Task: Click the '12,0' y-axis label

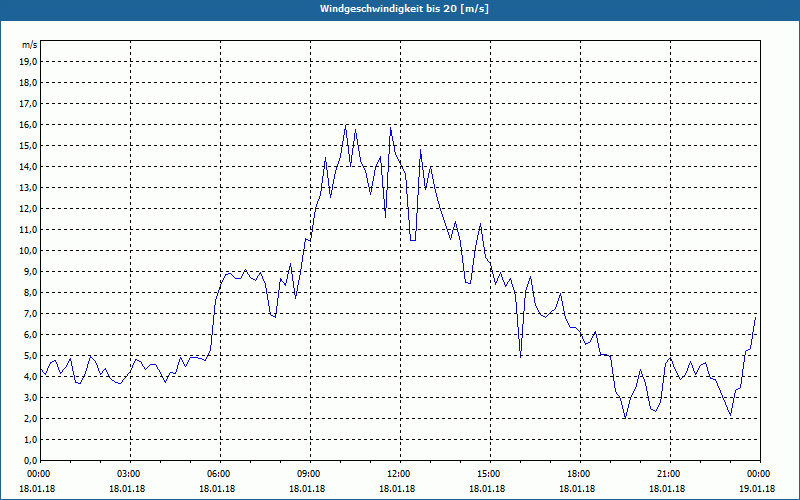Action: [28, 209]
